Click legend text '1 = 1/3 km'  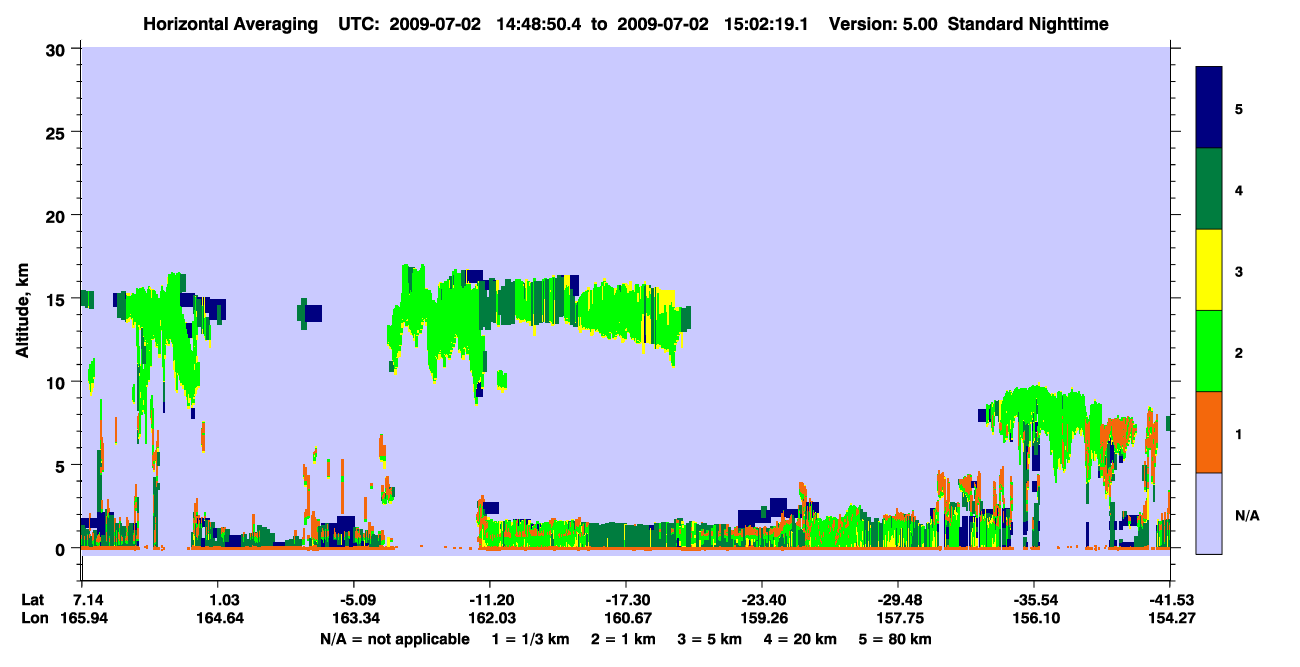point(531,638)
